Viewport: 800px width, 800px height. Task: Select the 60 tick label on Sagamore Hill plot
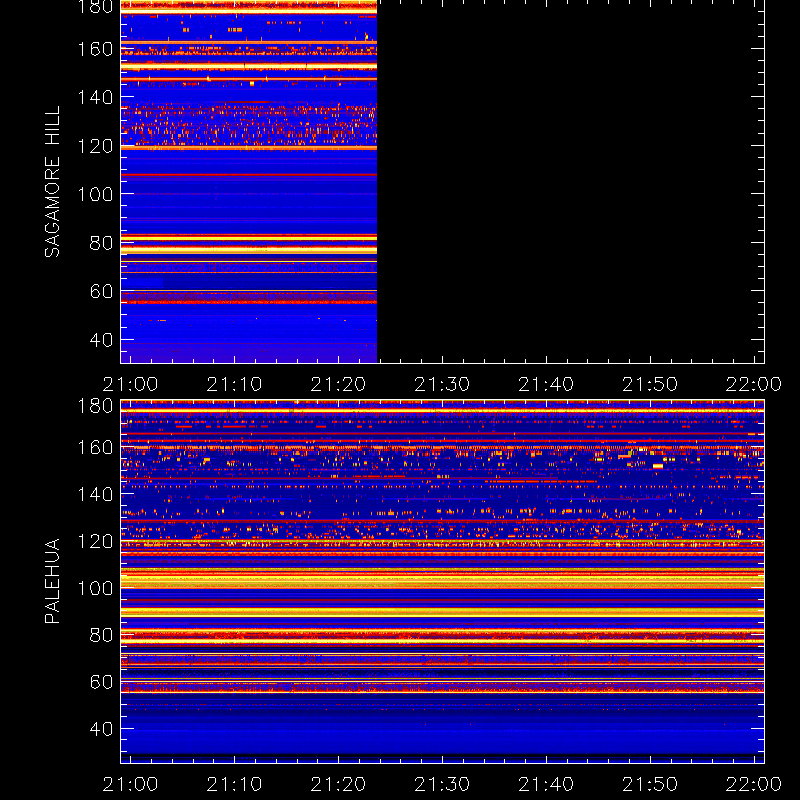[101, 291]
